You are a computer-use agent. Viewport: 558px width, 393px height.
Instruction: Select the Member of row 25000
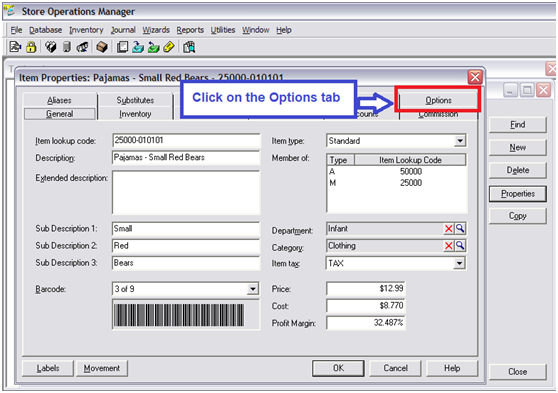(x=396, y=183)
